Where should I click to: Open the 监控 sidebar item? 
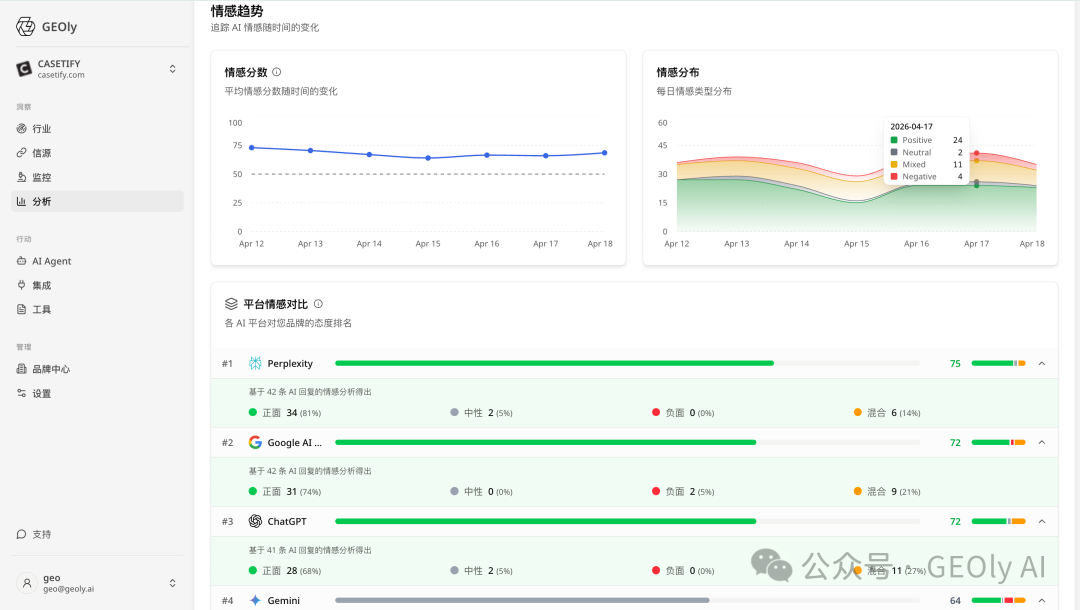coord(97,177)
